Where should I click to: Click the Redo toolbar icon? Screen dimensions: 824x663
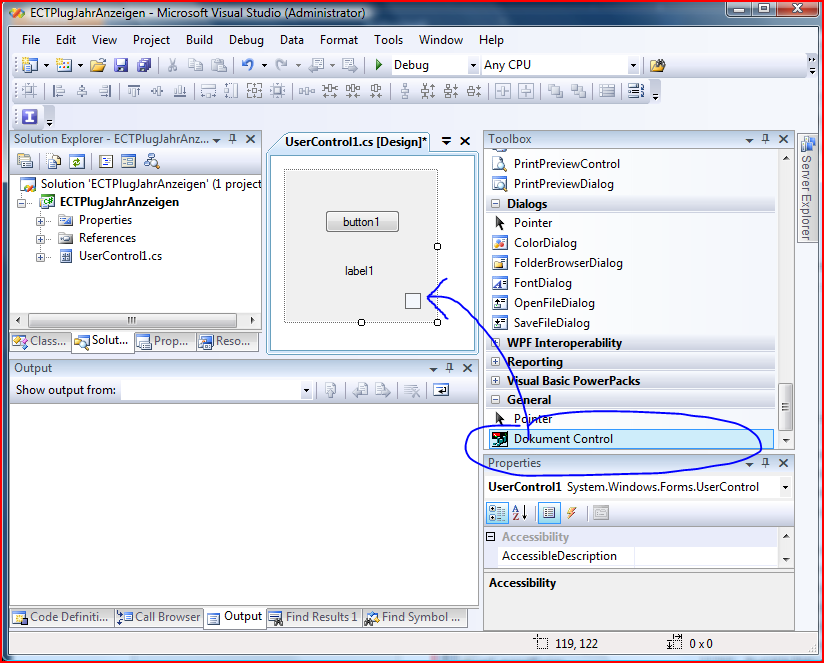point(282,65)
